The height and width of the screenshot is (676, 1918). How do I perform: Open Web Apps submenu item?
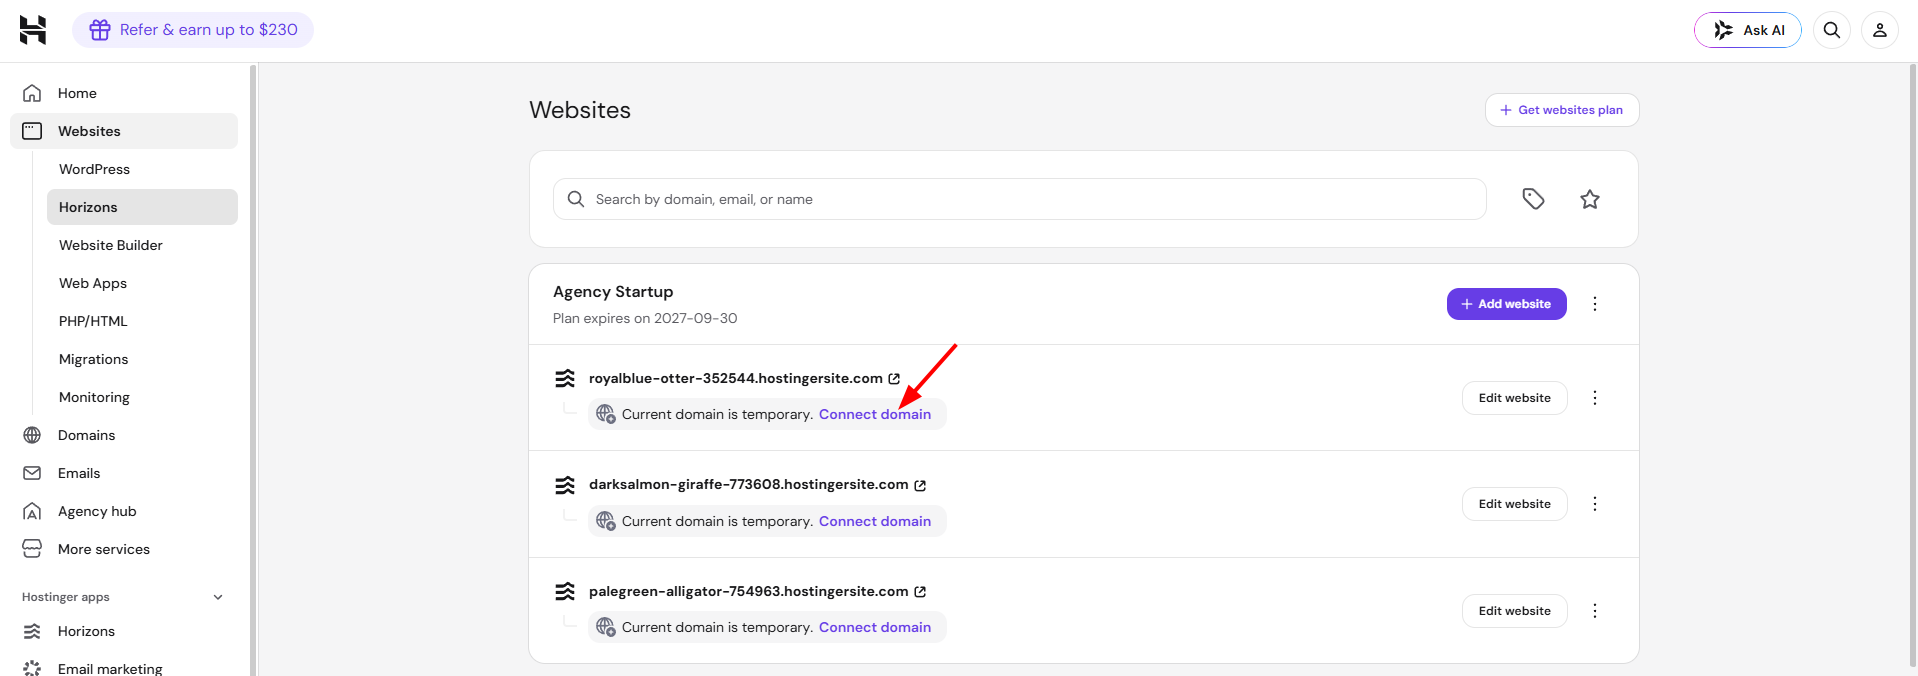142,283
